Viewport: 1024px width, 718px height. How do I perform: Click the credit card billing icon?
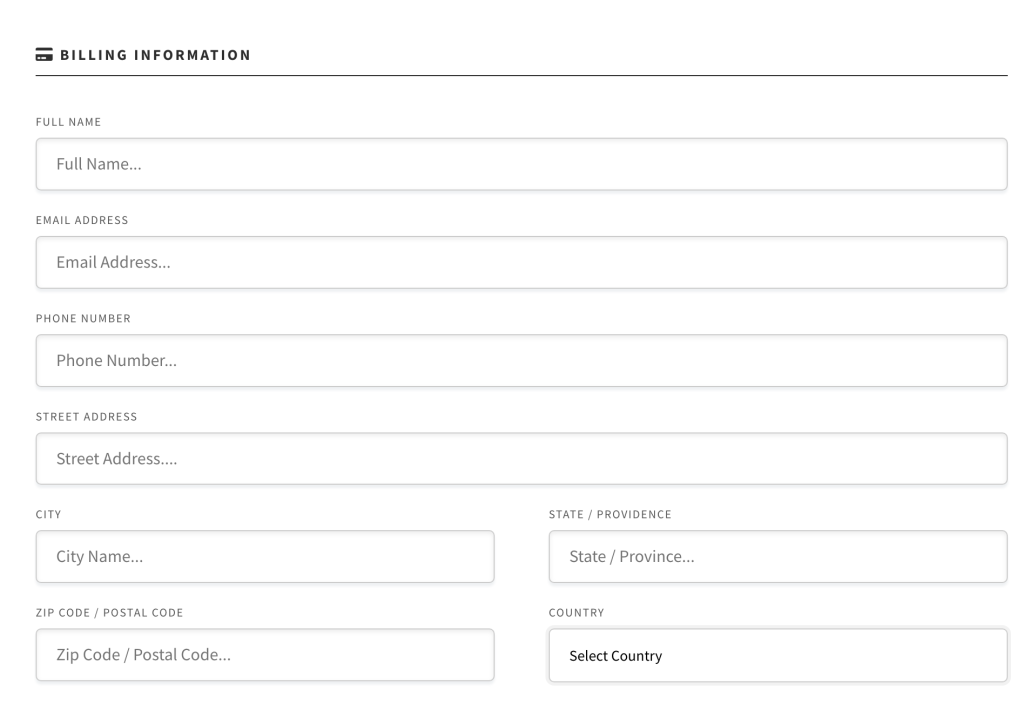click(x=44, y=55)
